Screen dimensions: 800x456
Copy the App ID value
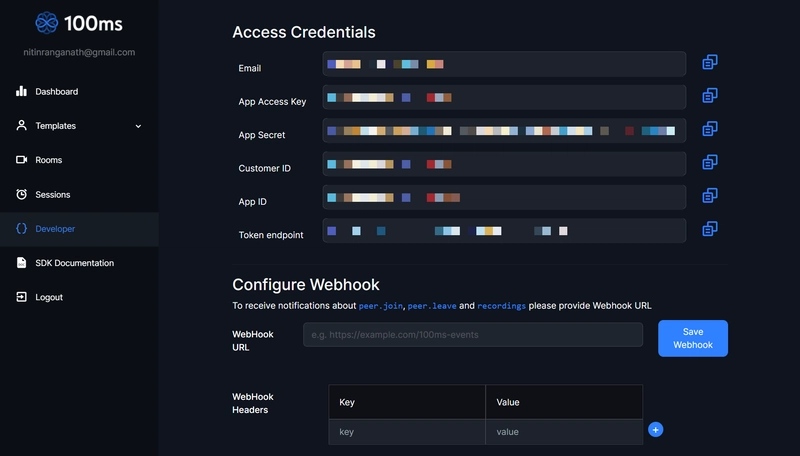point(710,195)
